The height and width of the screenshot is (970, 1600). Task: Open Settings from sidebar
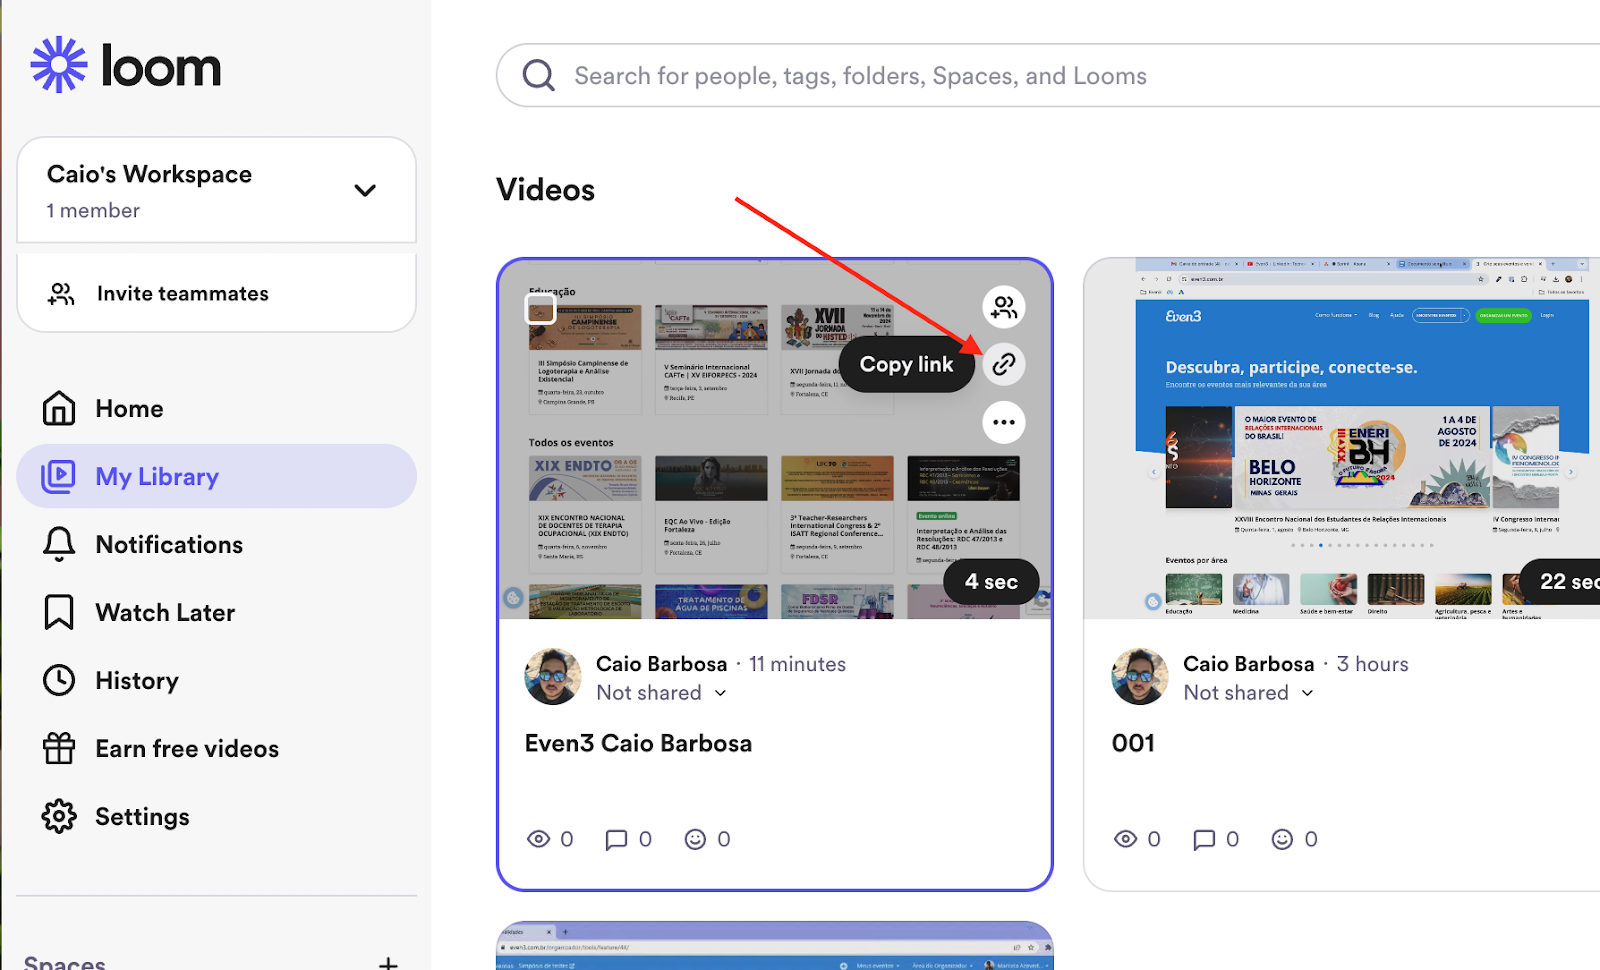coord(217,816)
